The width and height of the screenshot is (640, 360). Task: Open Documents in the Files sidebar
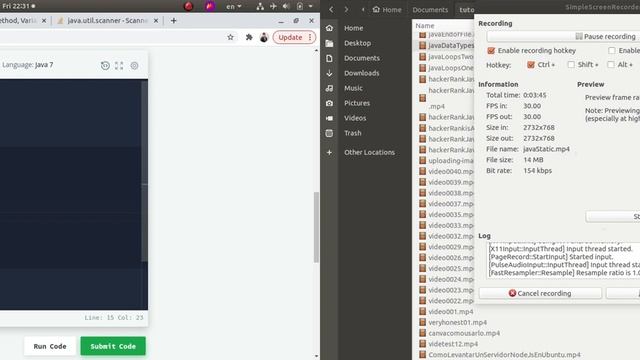(x=362, y=58)
